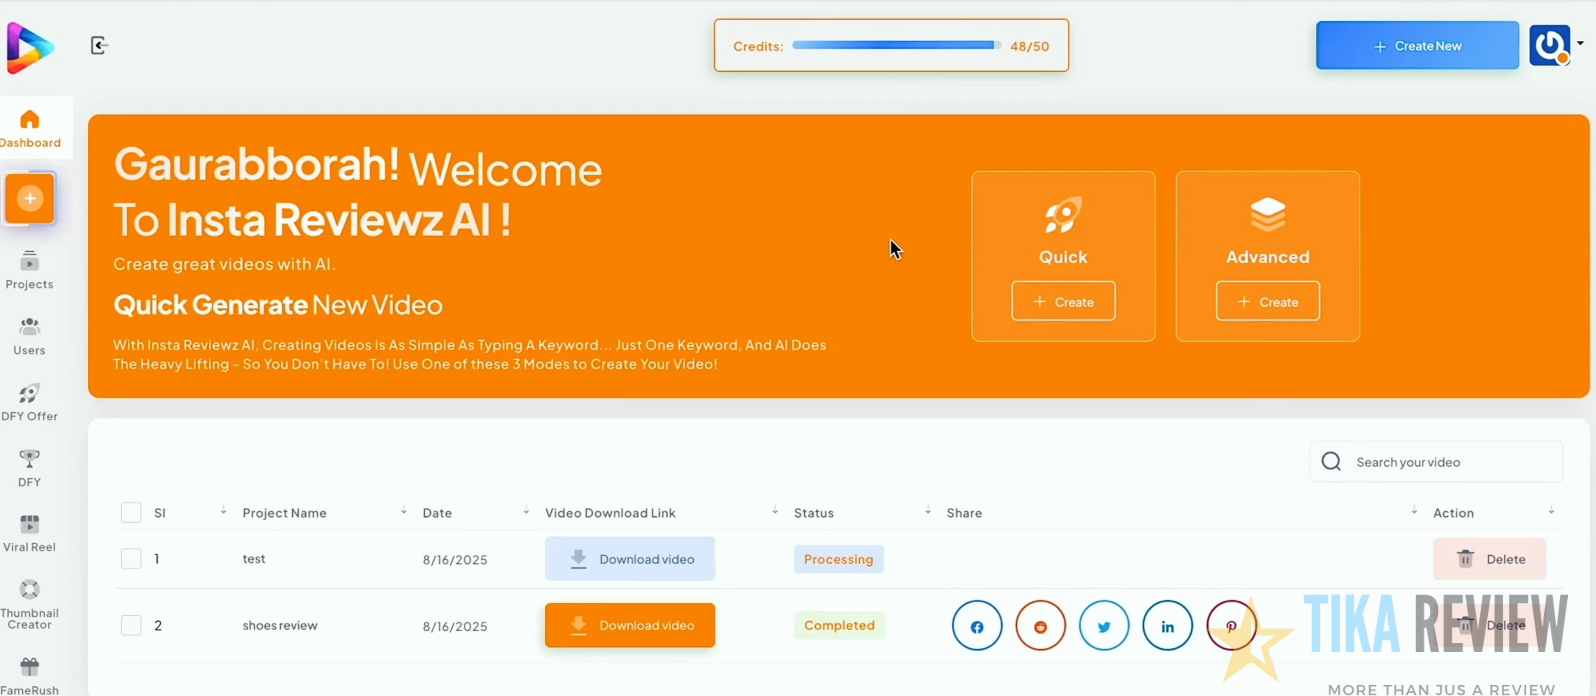This screenshot has height=696, width=1596.
Task: Click the Create New button
Action: (1417, 46)
